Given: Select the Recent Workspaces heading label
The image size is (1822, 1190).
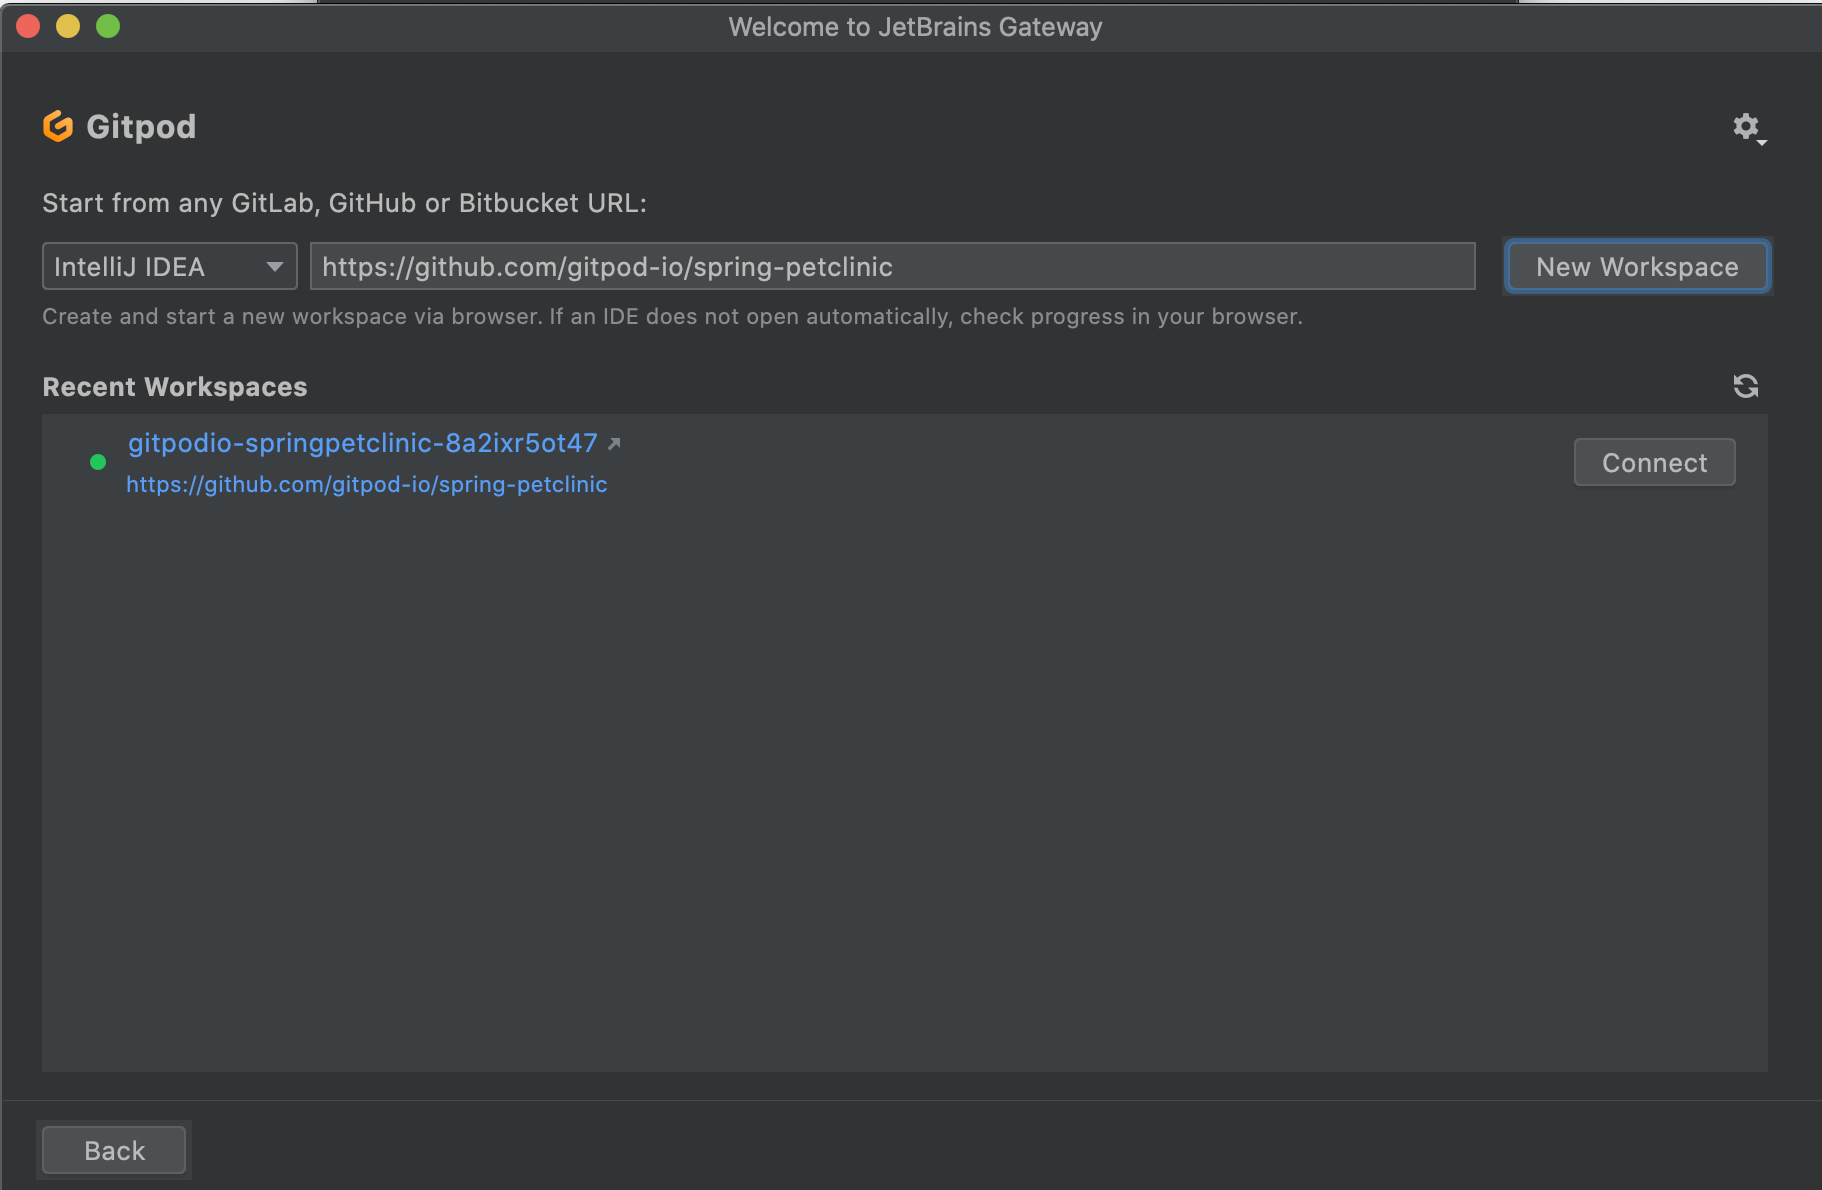Looking at the screenshot, I should point(175,387).
